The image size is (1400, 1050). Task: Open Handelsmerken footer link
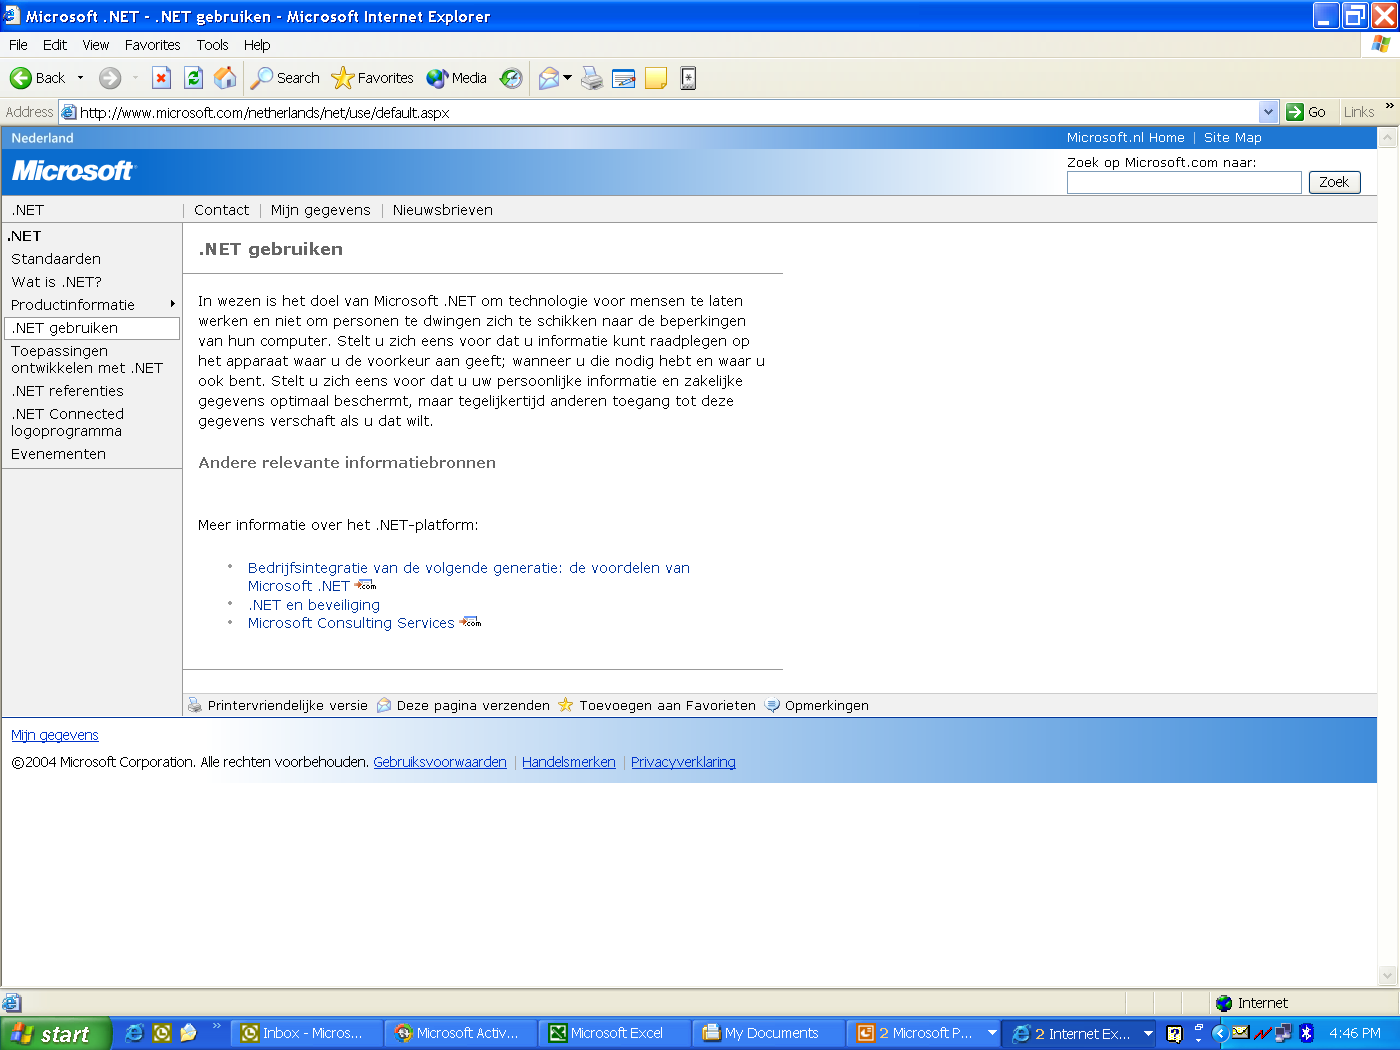pos(569,762)
